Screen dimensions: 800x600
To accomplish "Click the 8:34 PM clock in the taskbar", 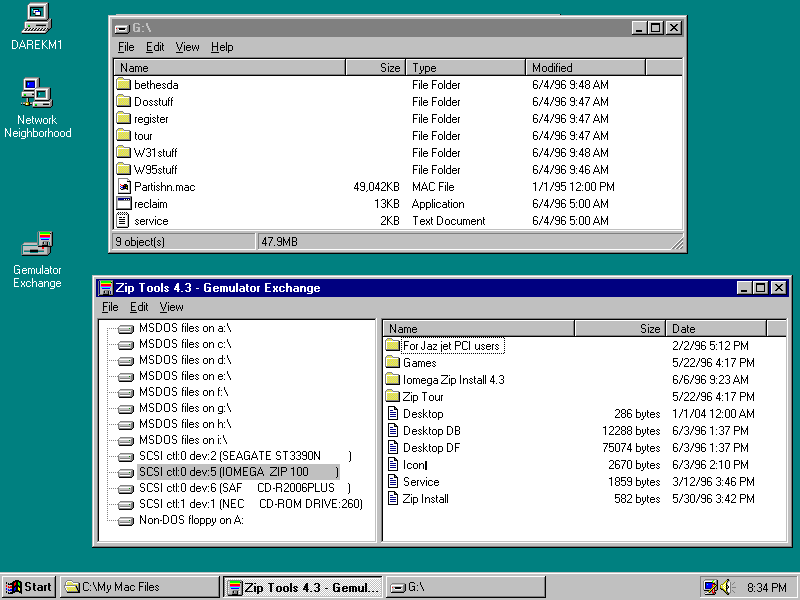I will pyautogui.click(x=767, y=587).
